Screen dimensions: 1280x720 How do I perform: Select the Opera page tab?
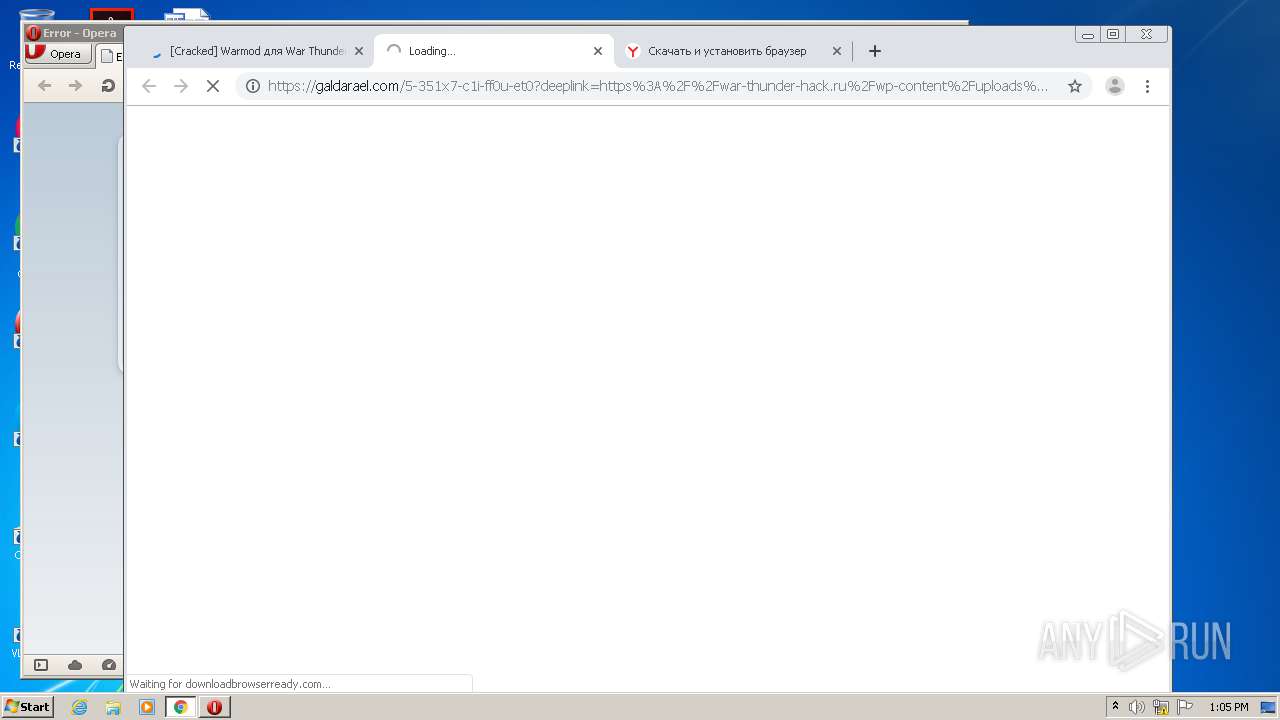click(x=110, y=56)
